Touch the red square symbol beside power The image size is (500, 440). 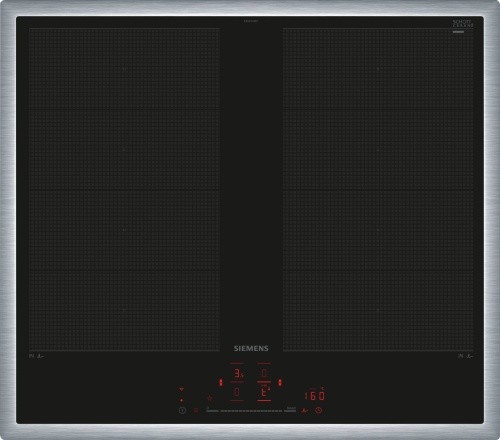pyautogui.click(x=196, y=410)
